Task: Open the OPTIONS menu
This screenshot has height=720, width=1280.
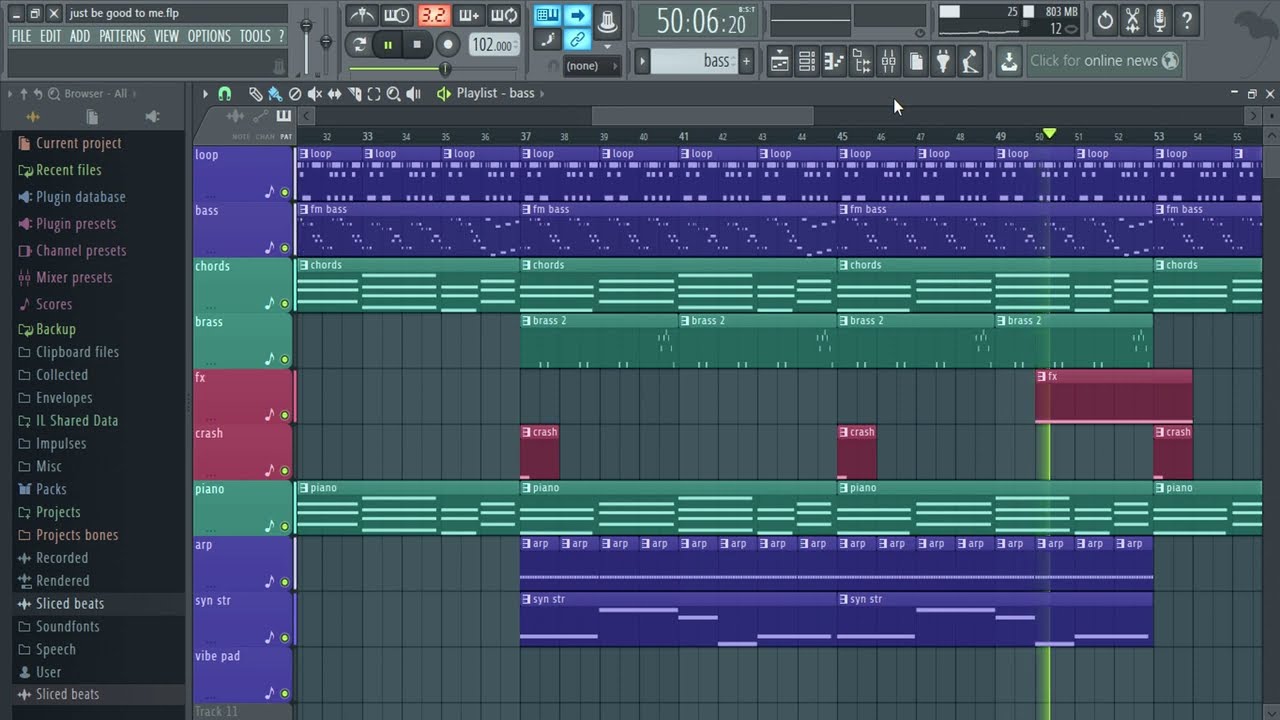Action: tap(209, 36)
